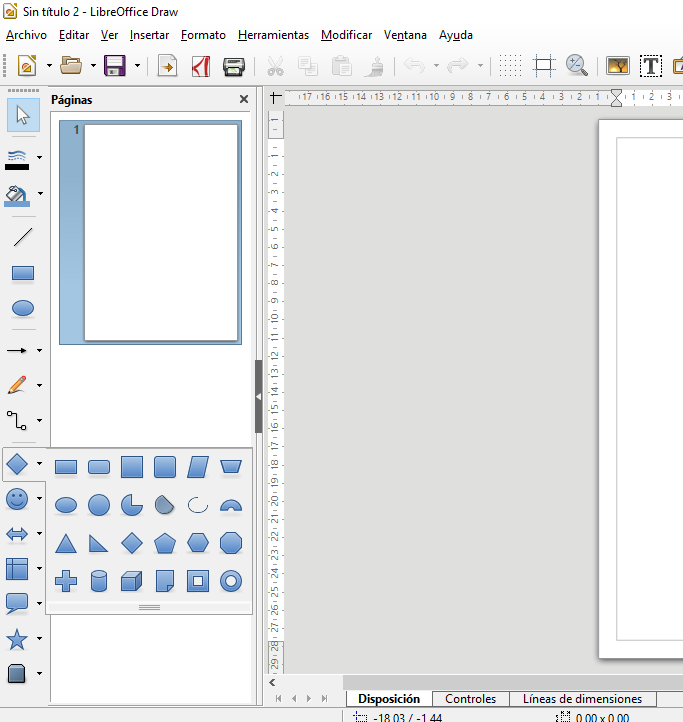
Task: Pick the circle pie shape
Action: click(x=132, y=505)
